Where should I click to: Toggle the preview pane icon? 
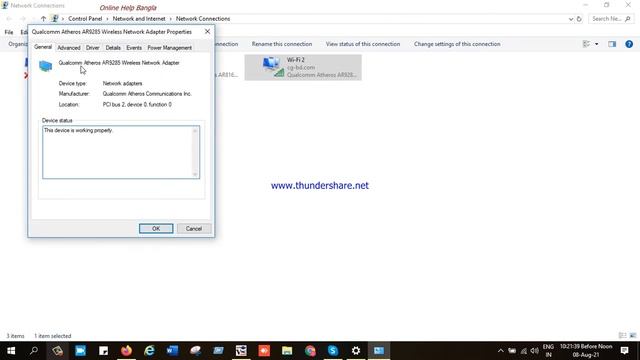click(612, 44)
